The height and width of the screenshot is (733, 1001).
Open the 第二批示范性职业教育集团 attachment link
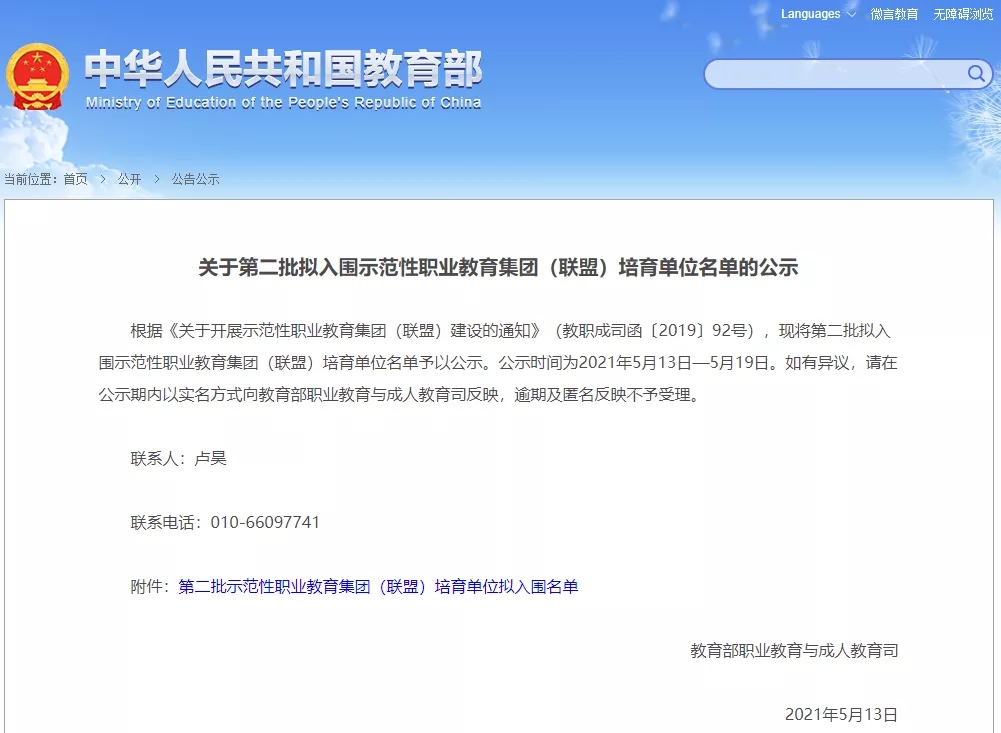378,586
